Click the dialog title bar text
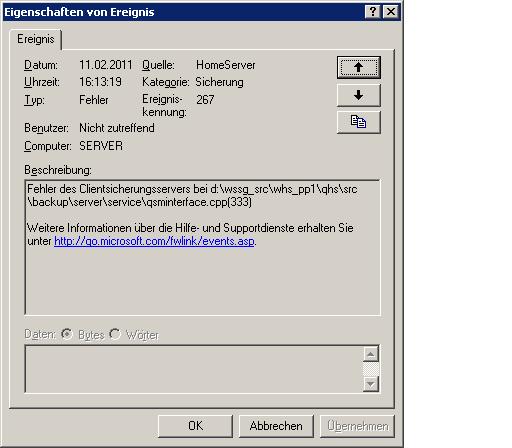 click(x=79, y=12)
